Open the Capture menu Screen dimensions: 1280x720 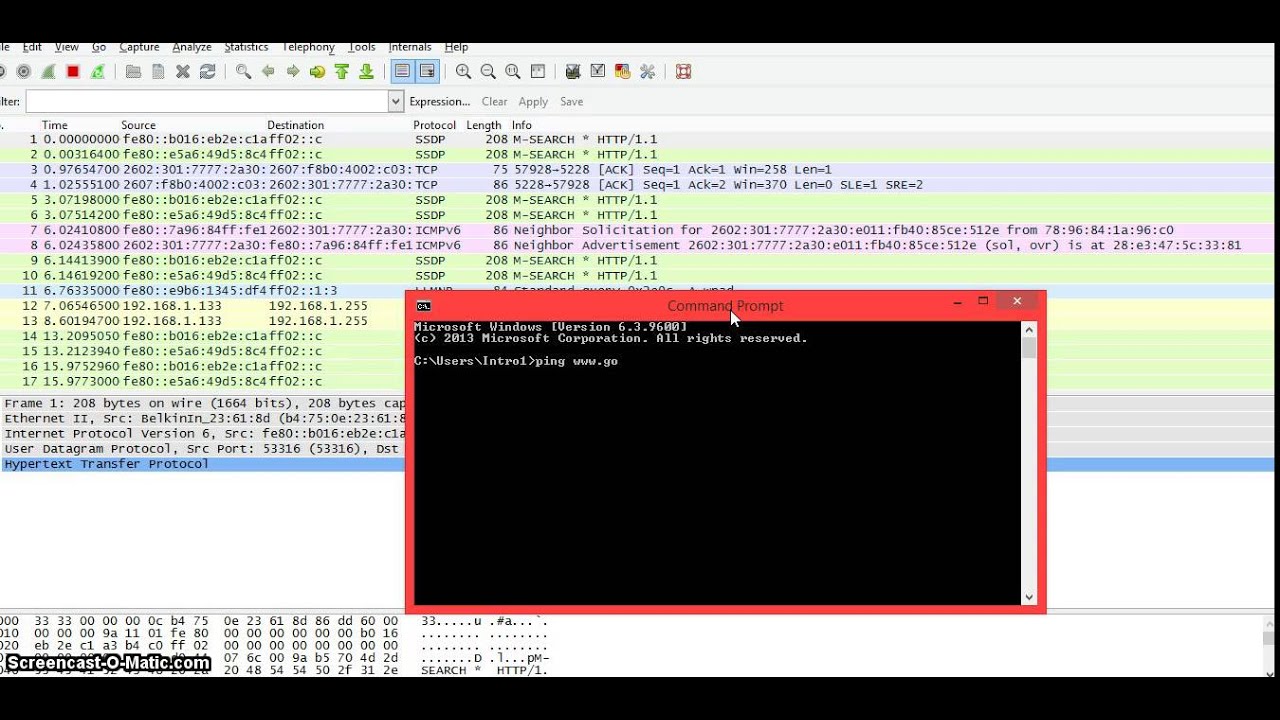click(x=139, y=47)
